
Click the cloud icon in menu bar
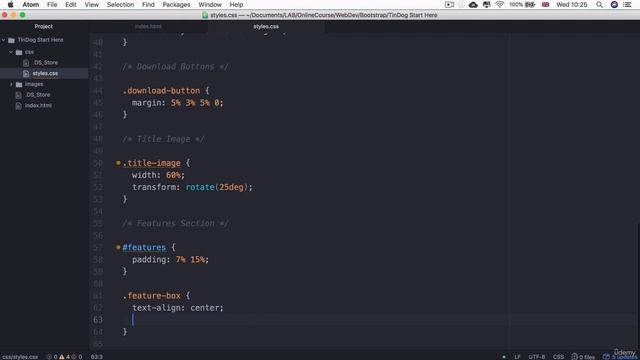pos(473,4)
